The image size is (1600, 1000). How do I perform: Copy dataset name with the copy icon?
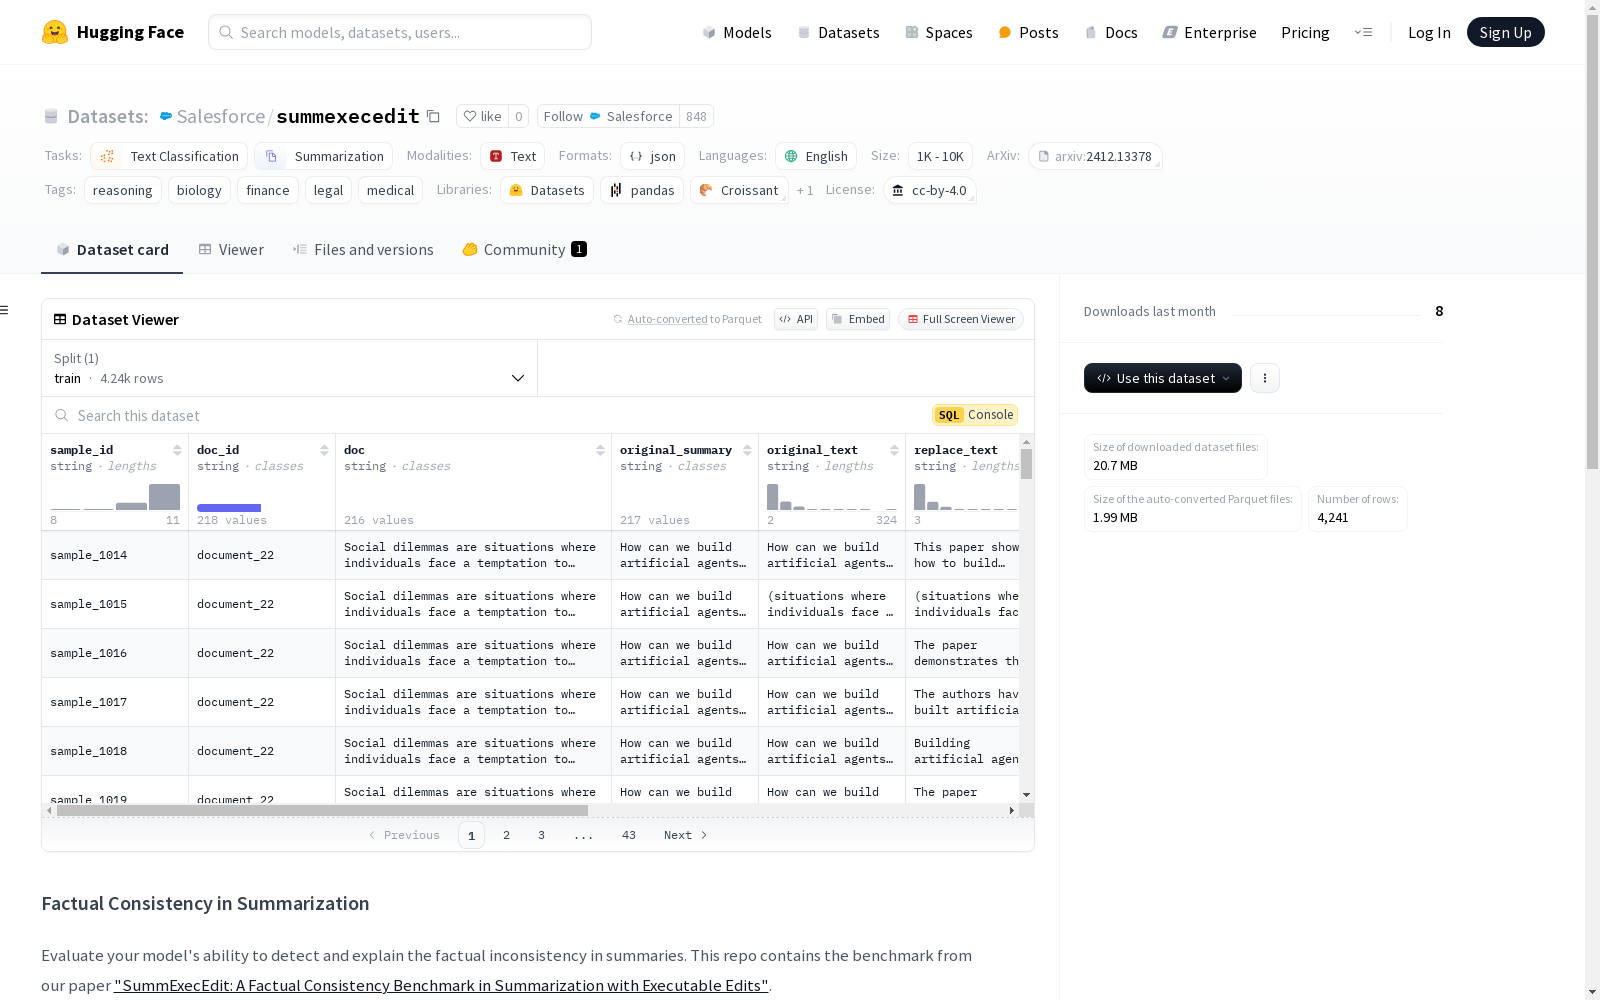pos(433,116)
